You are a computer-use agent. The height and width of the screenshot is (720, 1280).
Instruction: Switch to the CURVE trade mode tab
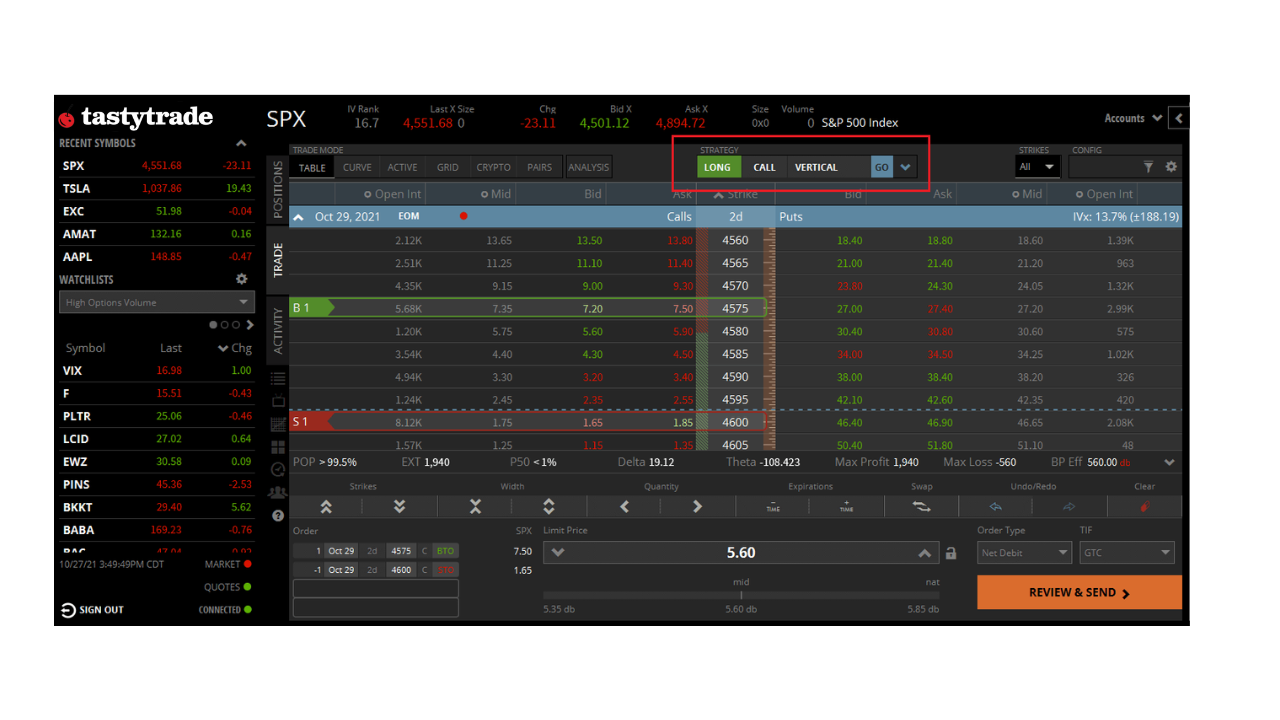[357, 168]
